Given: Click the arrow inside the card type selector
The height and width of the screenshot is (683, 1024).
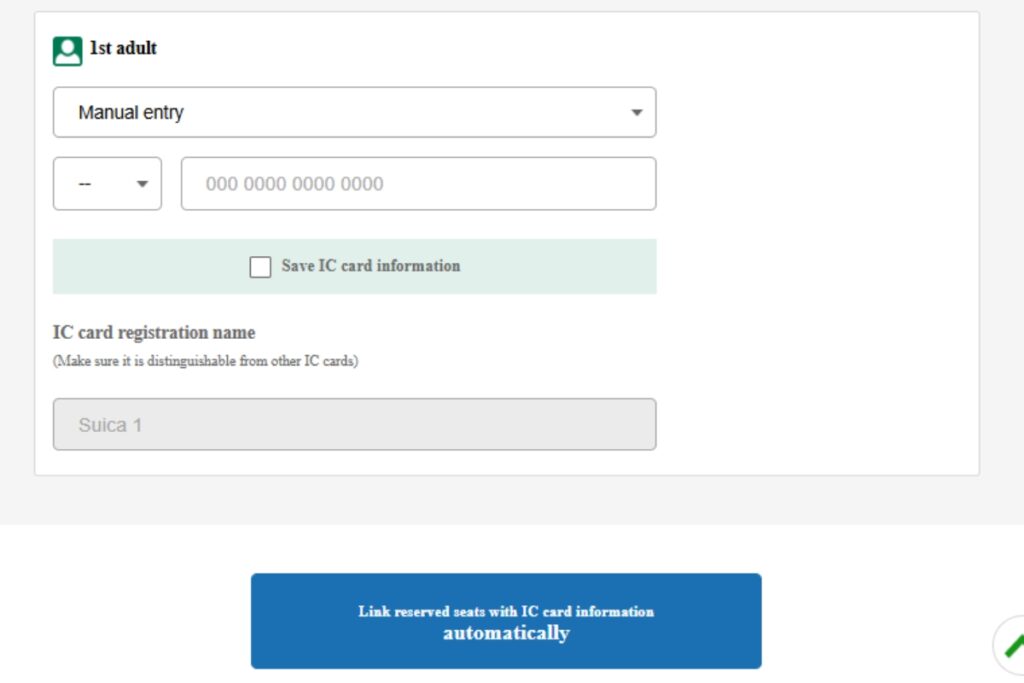Looking at the screenshot, I should pos(142,183).
